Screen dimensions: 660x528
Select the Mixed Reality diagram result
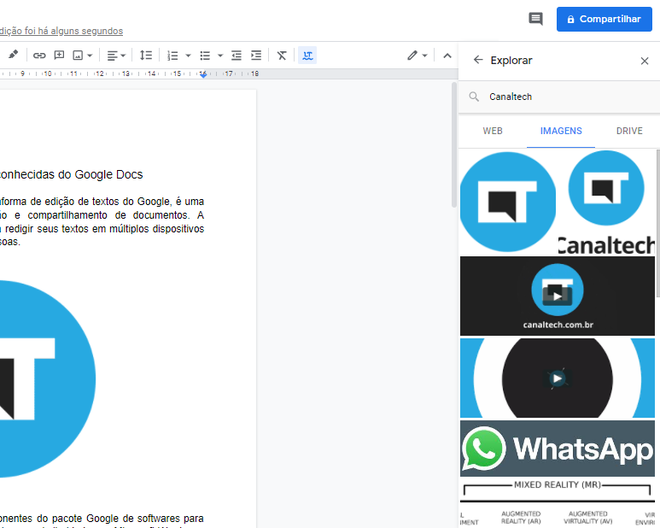[x=557, y=503]
